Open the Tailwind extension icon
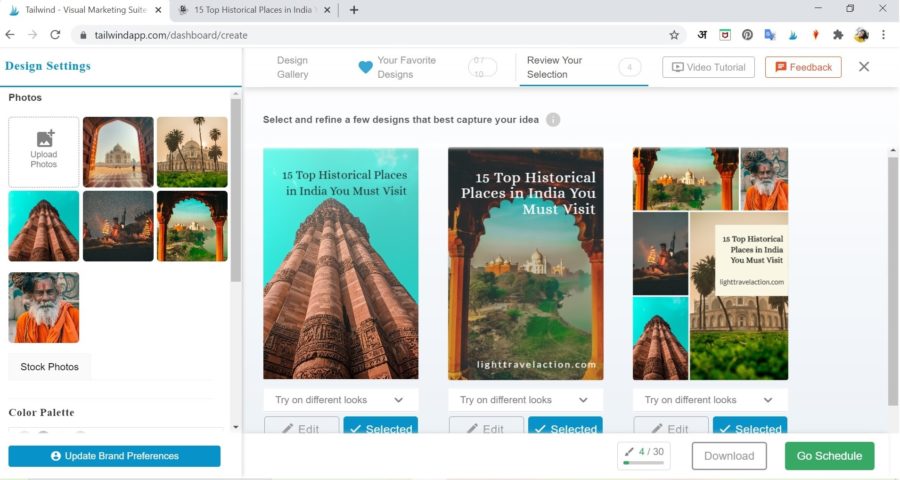 pyautogui.click(x=793, y=35)
